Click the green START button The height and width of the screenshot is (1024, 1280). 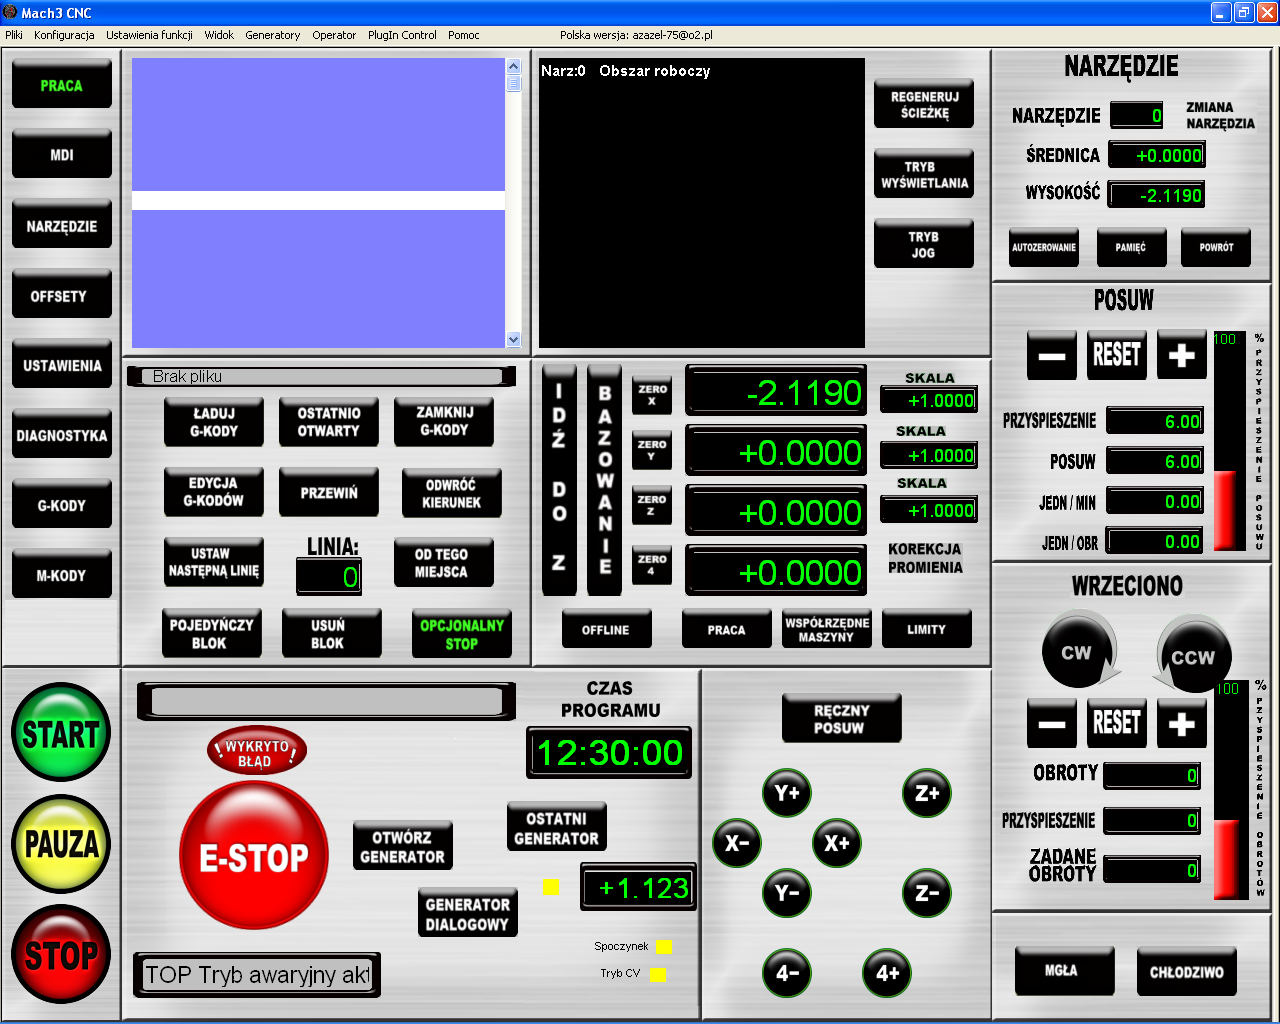pyautogui.click(x=61, y=732)
